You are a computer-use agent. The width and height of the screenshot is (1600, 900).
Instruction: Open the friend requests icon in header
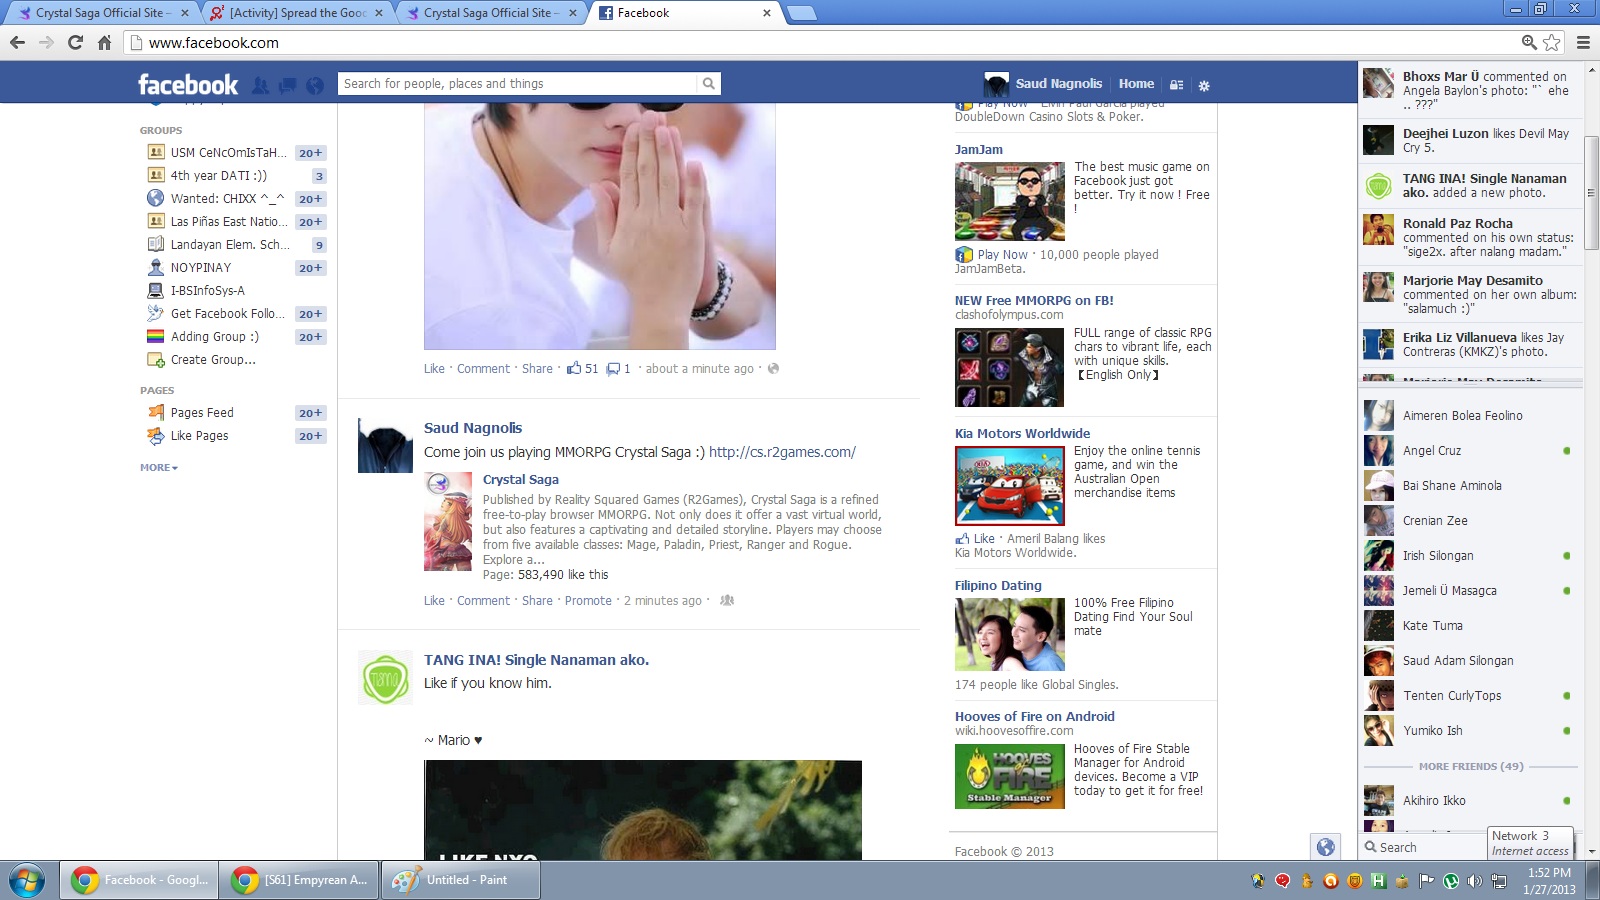coord(260,86)
